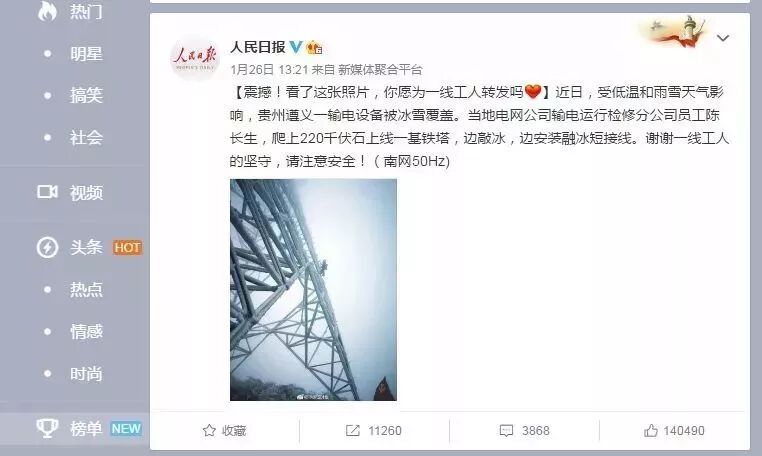762x456 pixels.
Task: Click the blue verified V badge
Action: 296,47
